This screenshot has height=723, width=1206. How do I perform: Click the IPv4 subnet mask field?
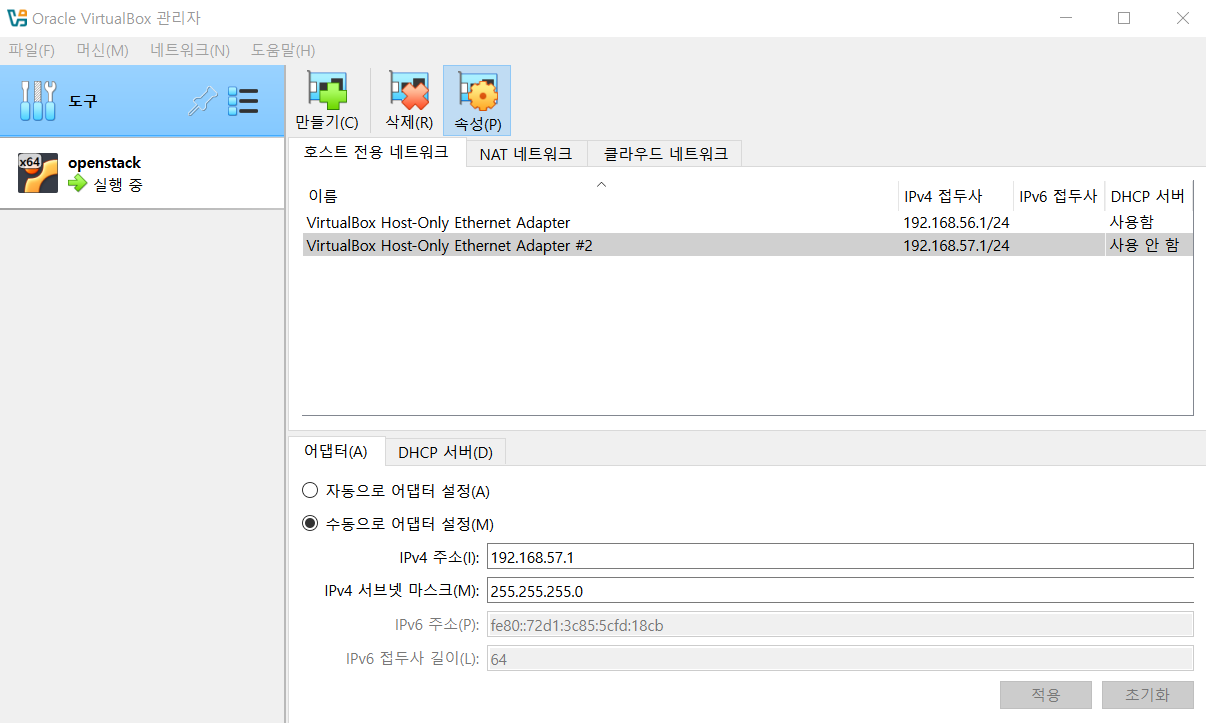[x=840, y=591]
